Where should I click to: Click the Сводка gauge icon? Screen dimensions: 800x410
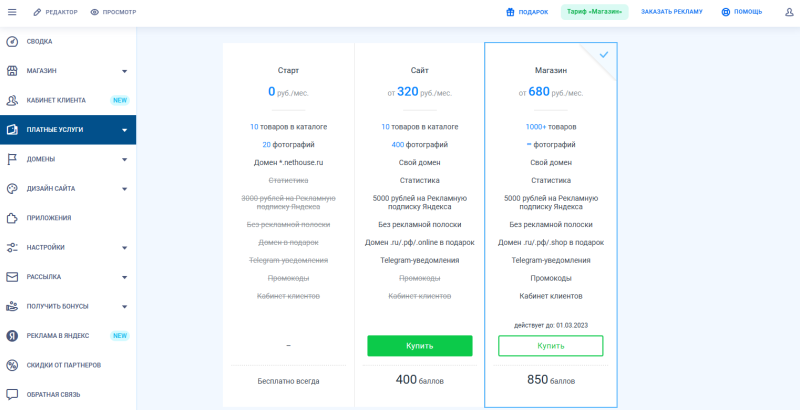pyautogui.click(x=12, y=42)
